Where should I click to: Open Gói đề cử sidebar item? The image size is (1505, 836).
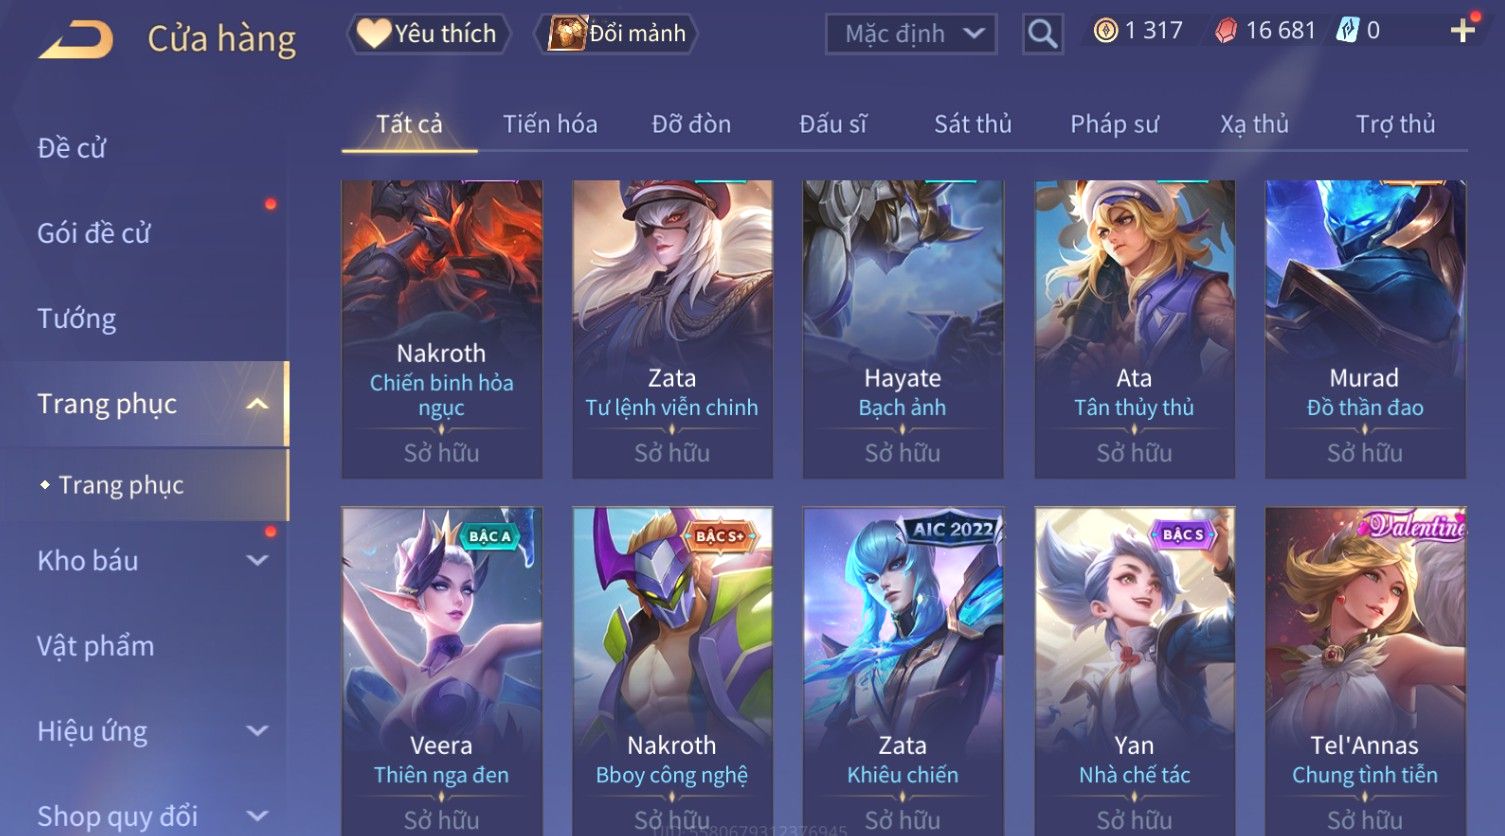[93, 234]
